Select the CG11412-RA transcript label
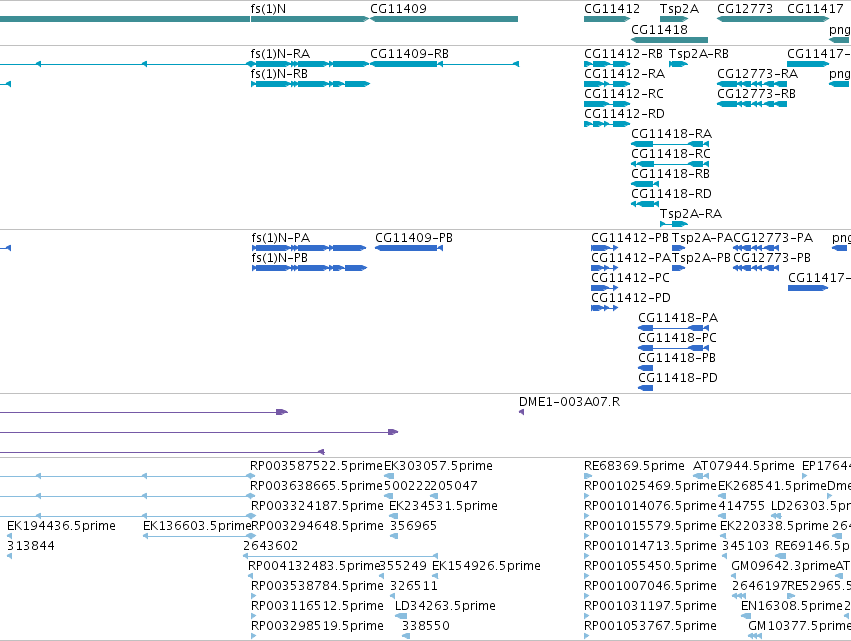The image size is (851, 641). tap(624, 73)
